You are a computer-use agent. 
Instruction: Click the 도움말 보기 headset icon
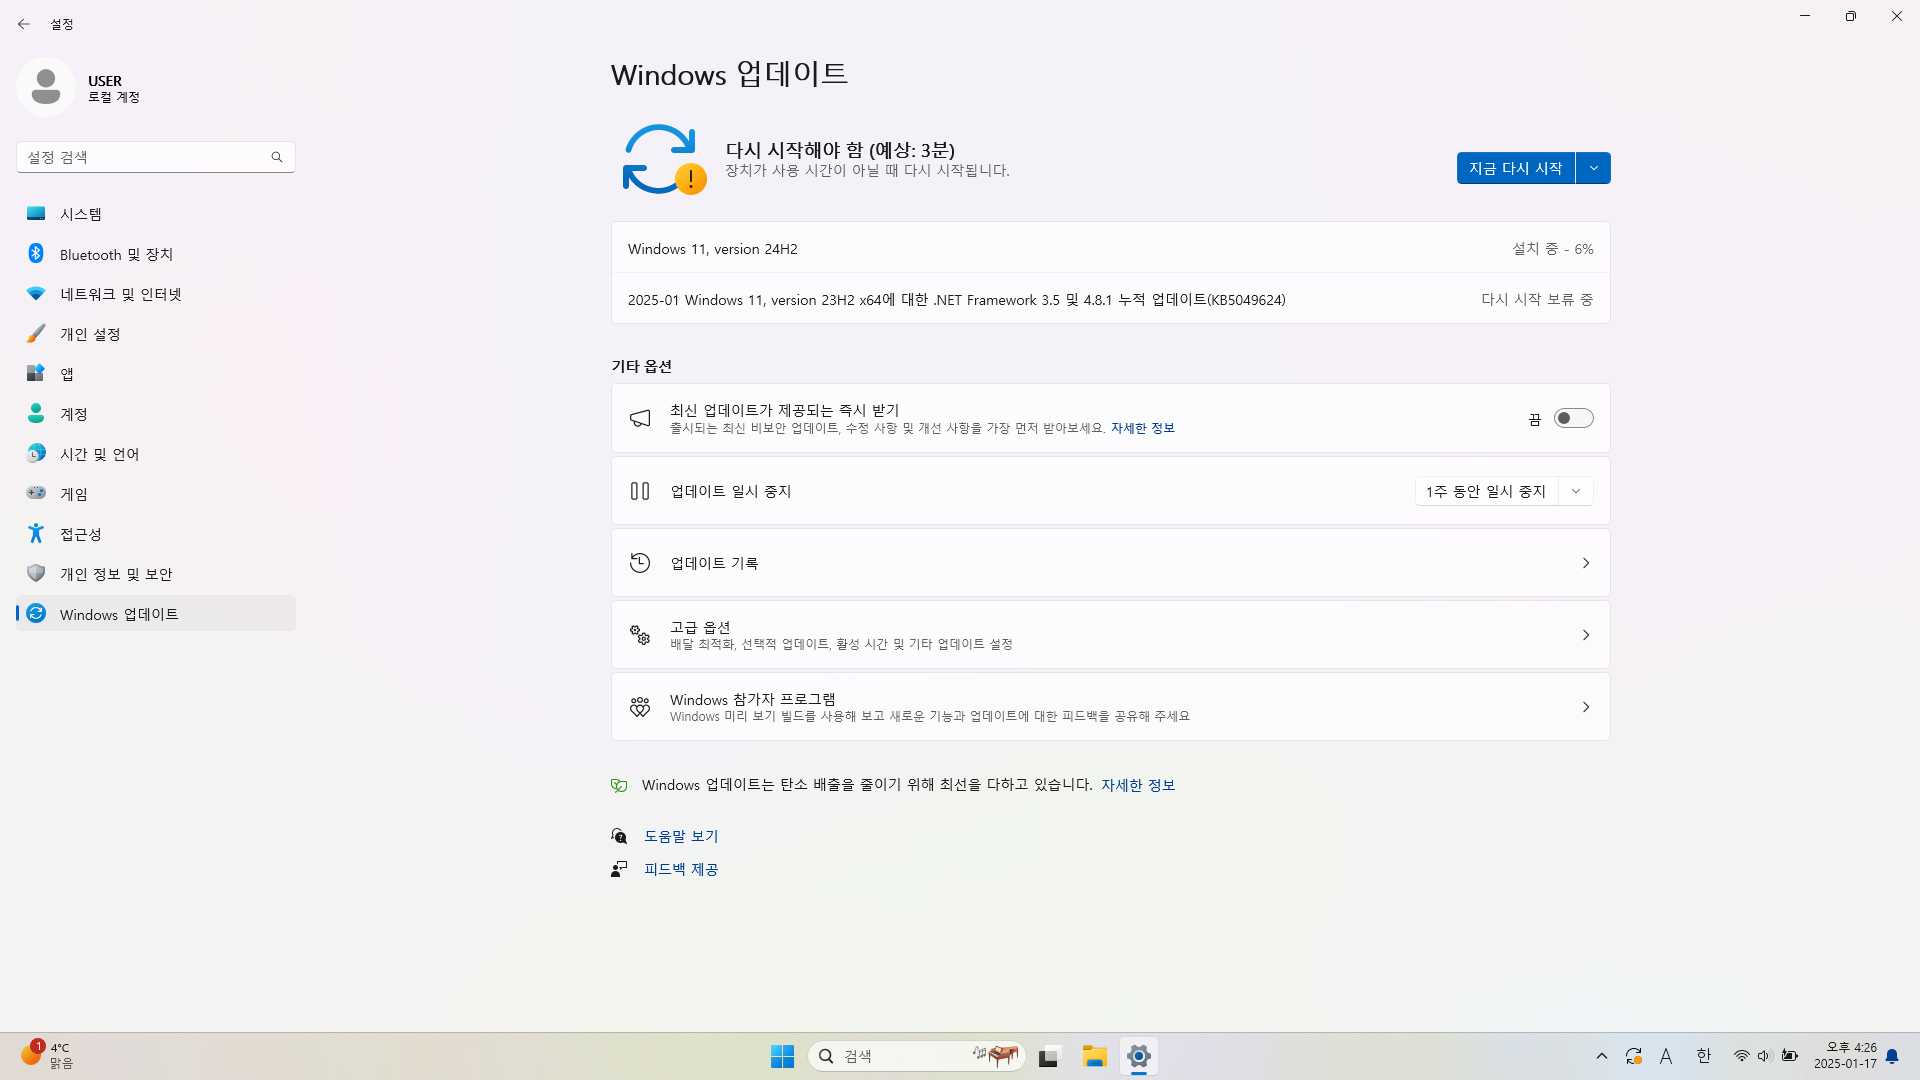pos(619,836)
